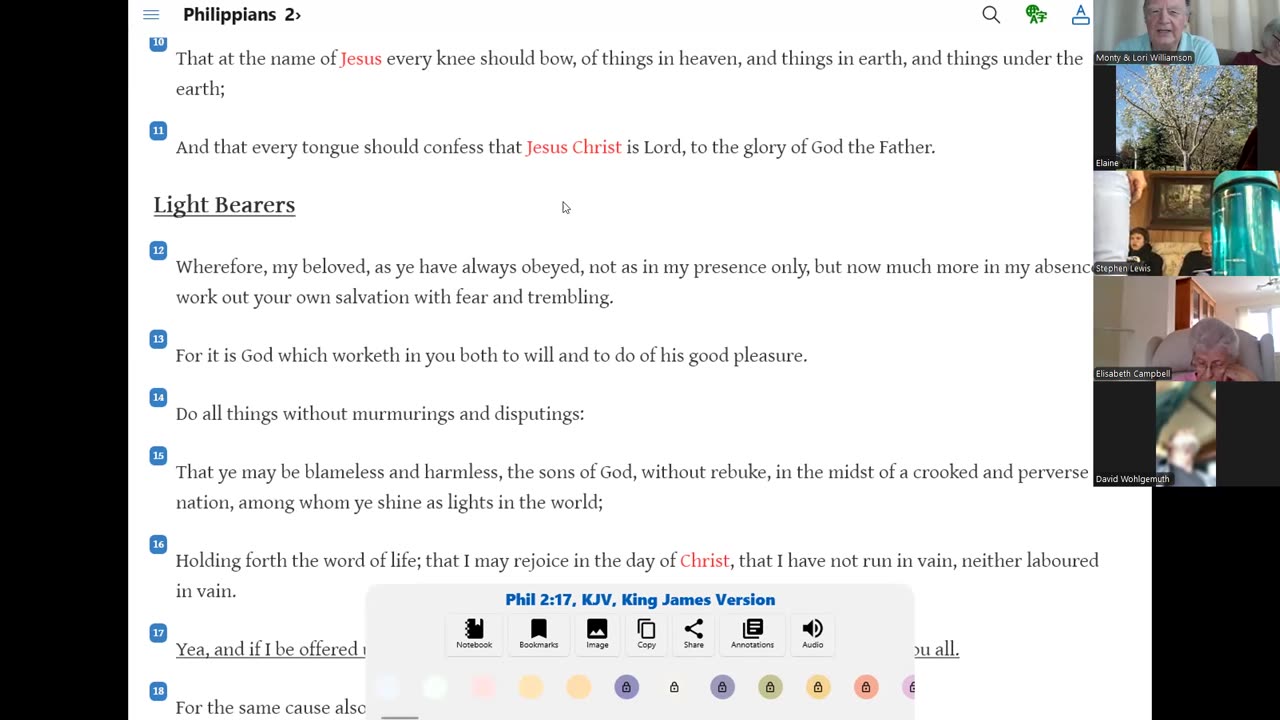The image size is (1280, 720).
Task: Click verse 13 text 'For it is God which worketh'
Action: [491, 356]
